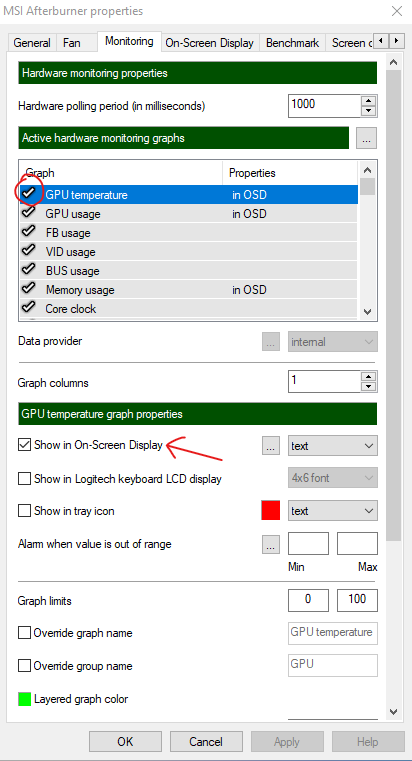Click the main panel scrollbar up arrow
Viewport: 412px width, 761px height.
click(394, 62)
